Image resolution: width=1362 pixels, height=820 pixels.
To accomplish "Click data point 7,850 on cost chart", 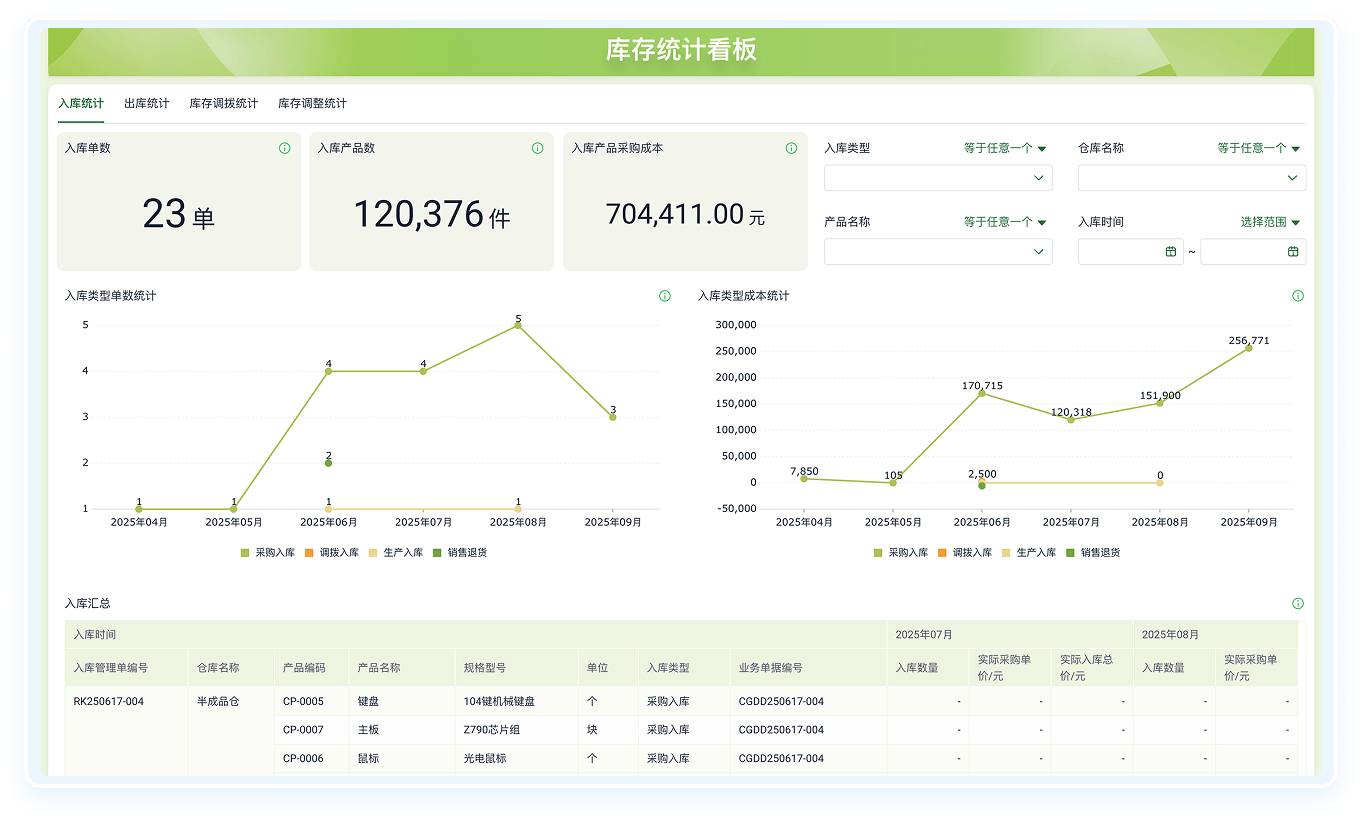I will point(803,478).
